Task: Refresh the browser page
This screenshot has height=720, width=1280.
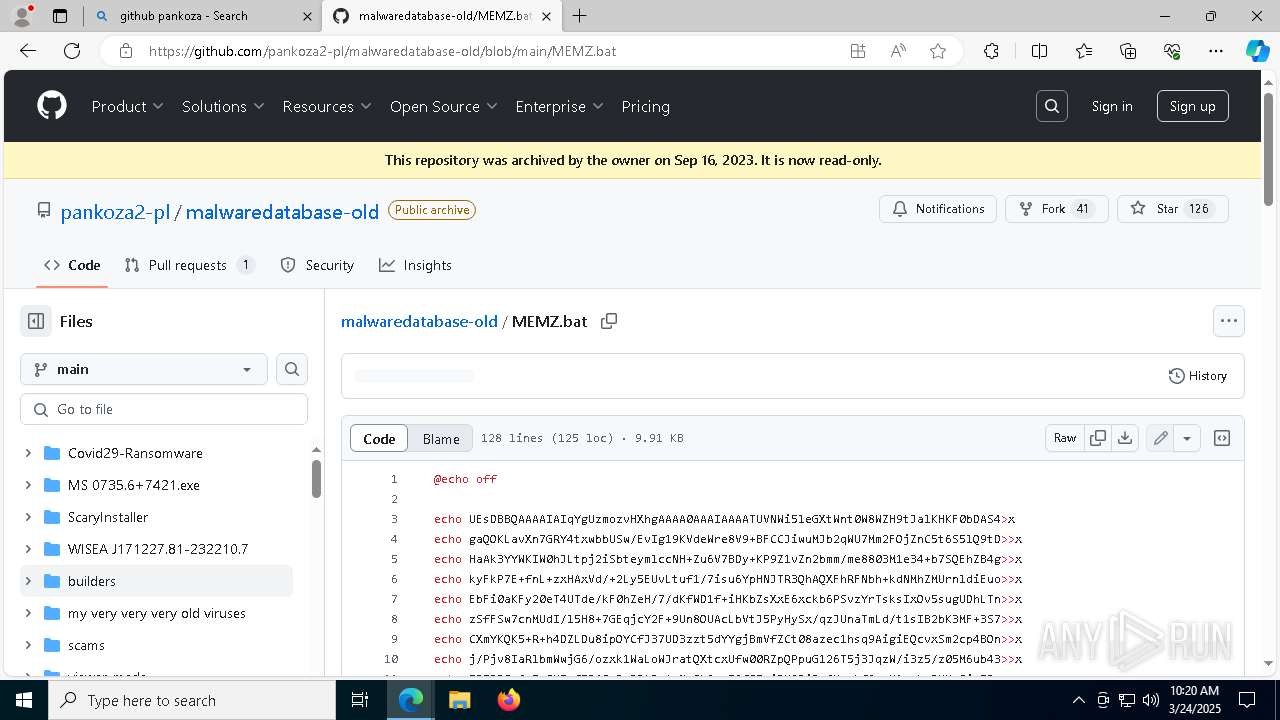Action: (x=72, y=51)
